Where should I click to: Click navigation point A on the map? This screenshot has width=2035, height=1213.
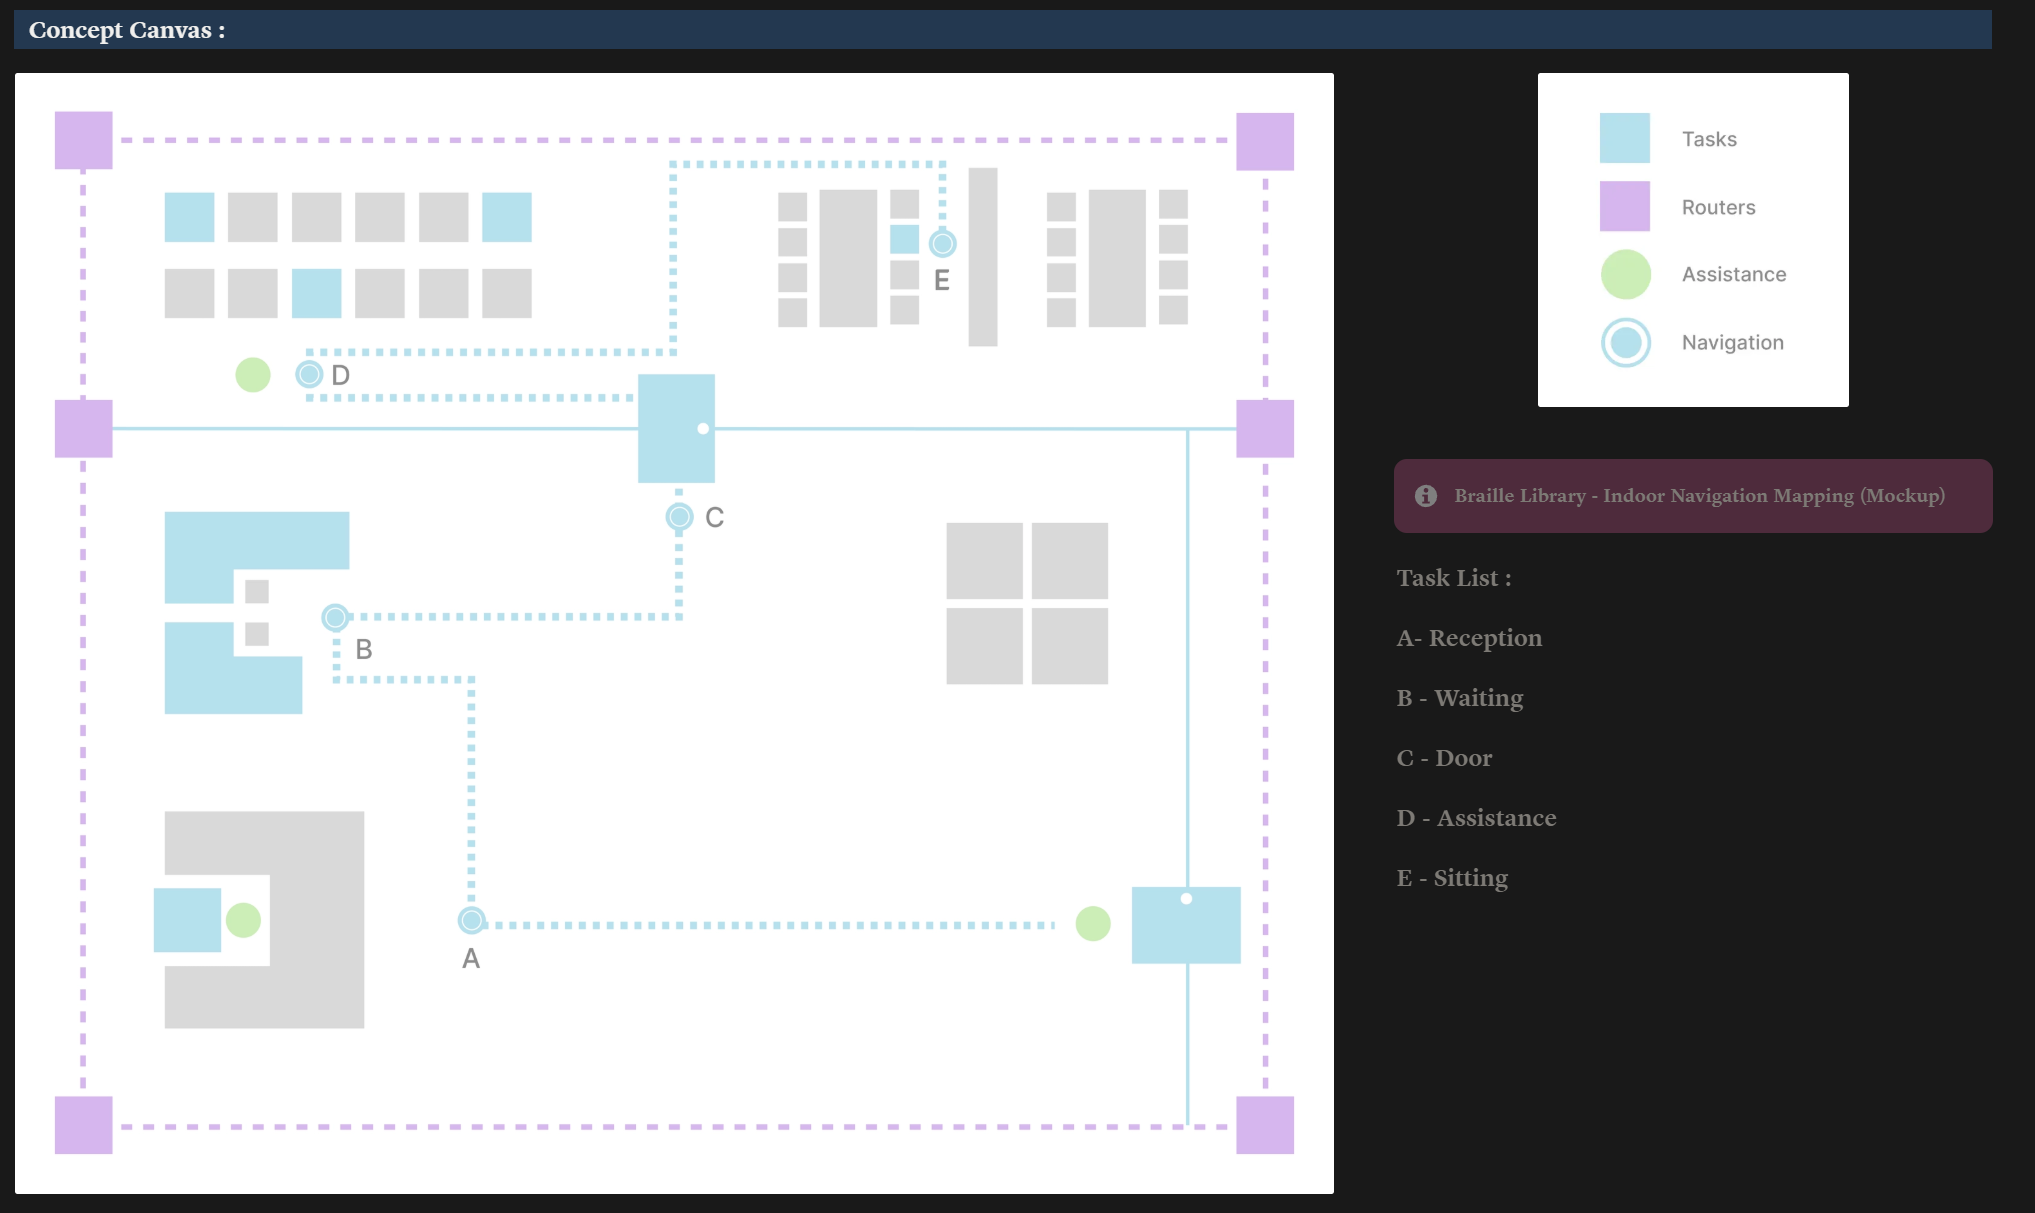point(471,920)
